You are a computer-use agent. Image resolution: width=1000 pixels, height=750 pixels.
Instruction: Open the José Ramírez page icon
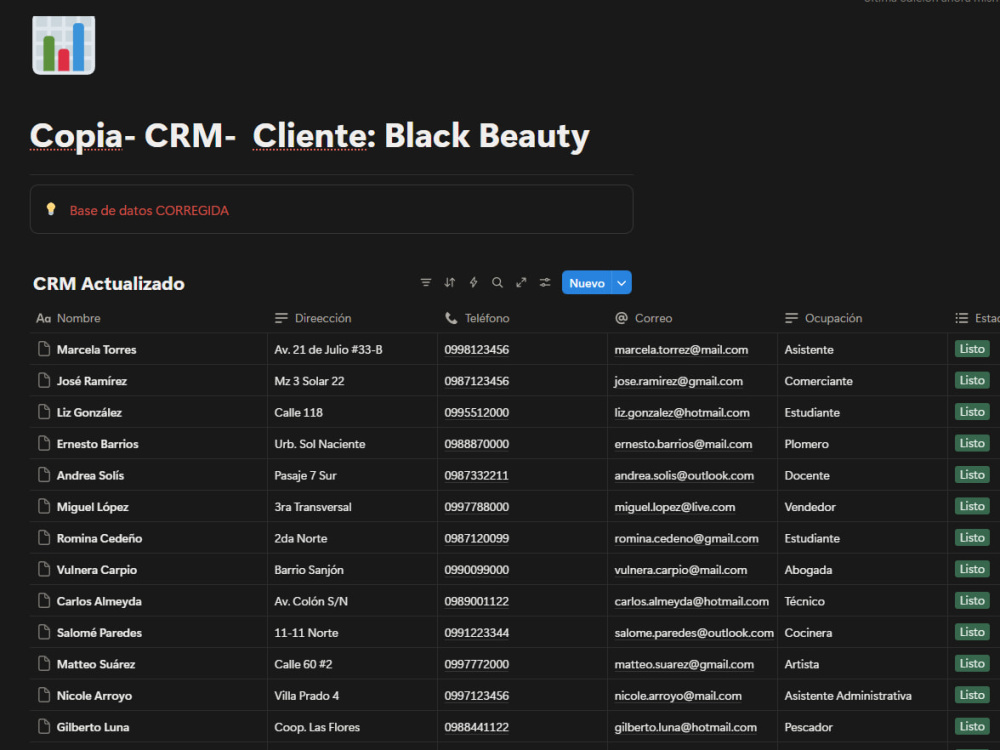click(x=44, y=380)
